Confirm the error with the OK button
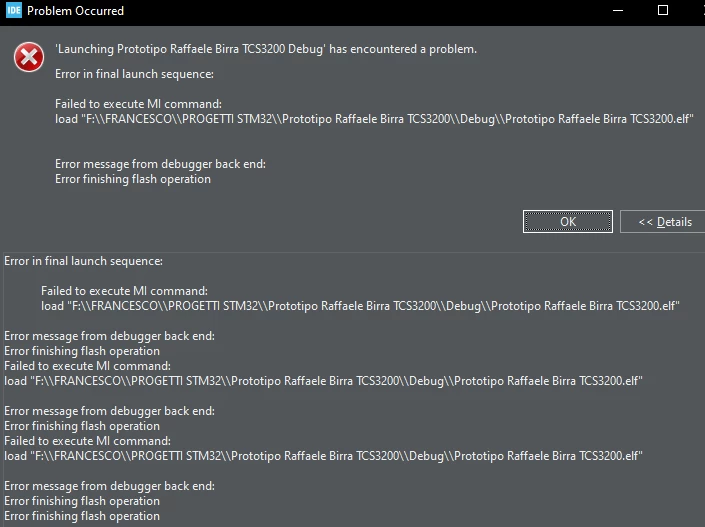 point(567,222)
